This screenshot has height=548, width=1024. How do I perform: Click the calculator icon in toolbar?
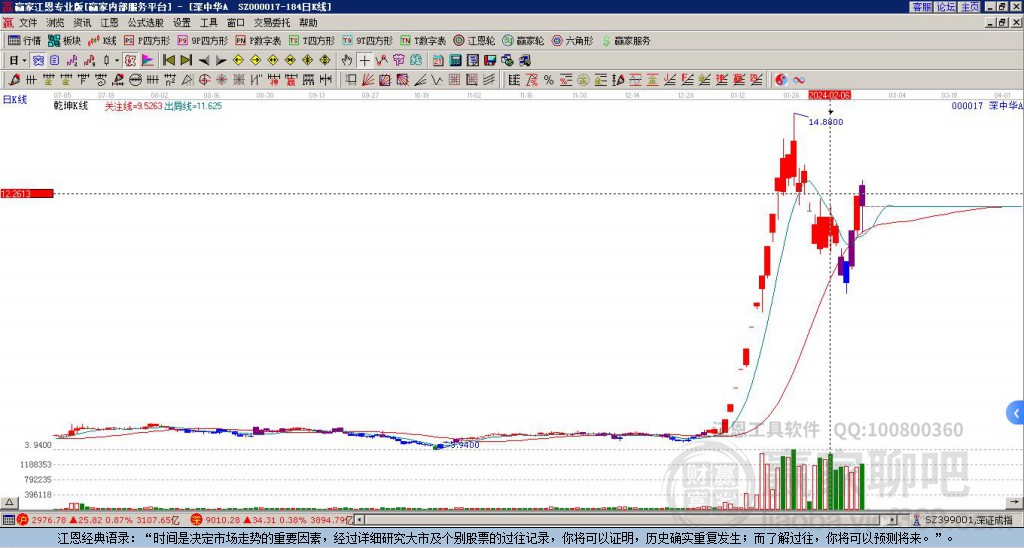click(x=455, y=61)
